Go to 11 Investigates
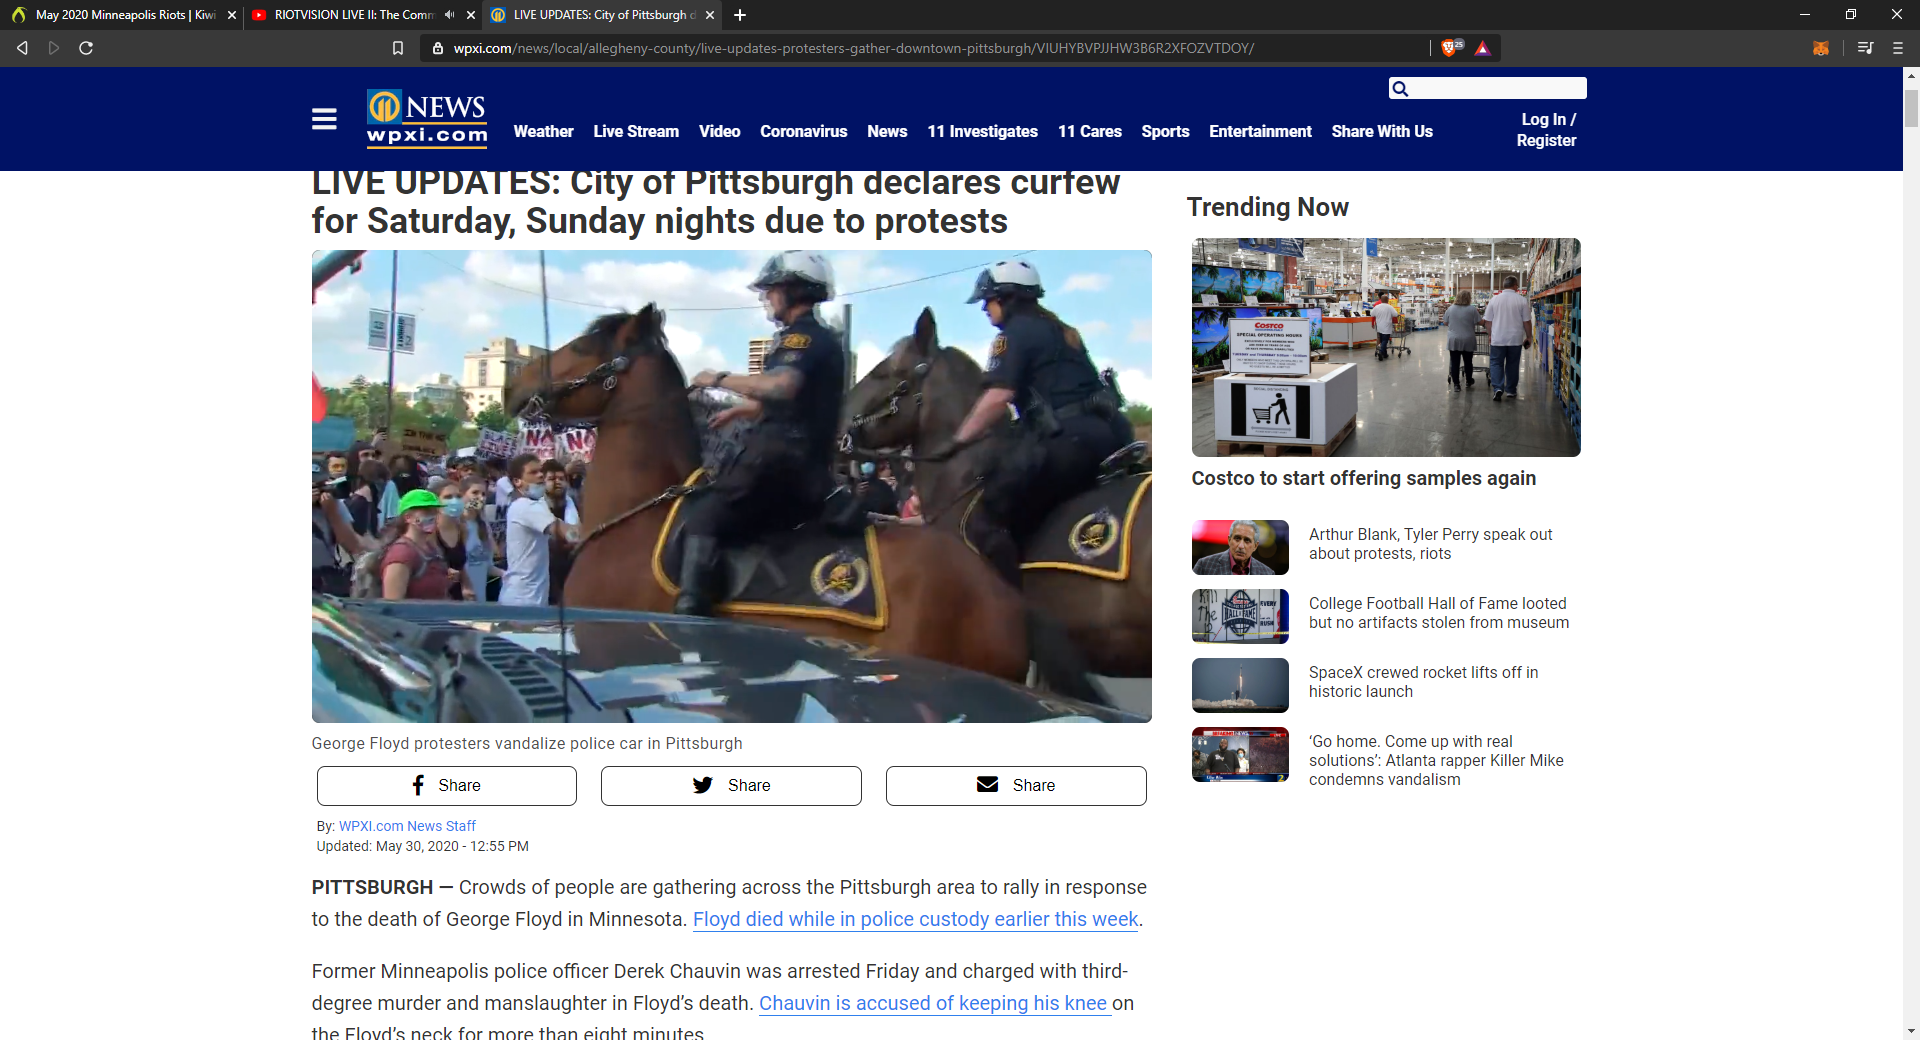This screenshot has height=1040, width=1920. (x=983, y=131)
